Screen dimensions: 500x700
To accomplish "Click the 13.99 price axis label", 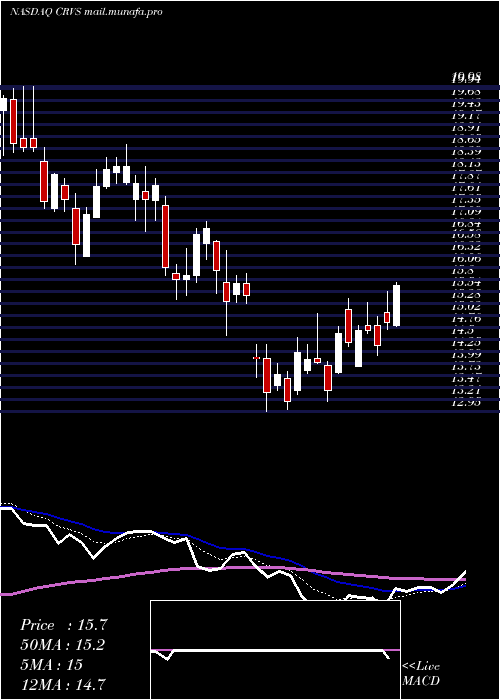I will pos(466,355).
